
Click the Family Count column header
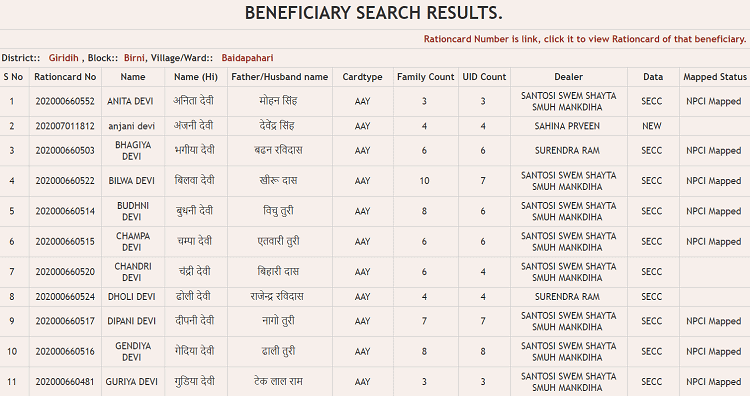[x=425, y=77]
